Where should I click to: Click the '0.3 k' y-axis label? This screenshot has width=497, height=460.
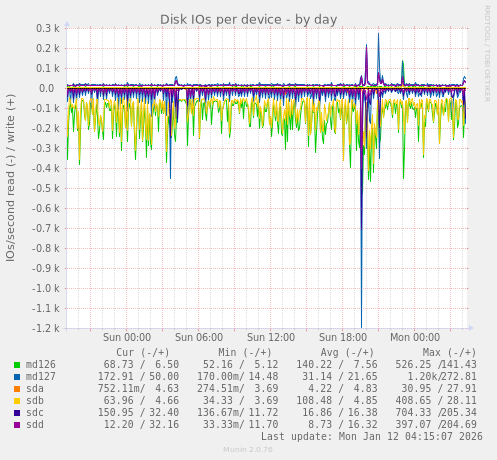[x=48, y=28]
